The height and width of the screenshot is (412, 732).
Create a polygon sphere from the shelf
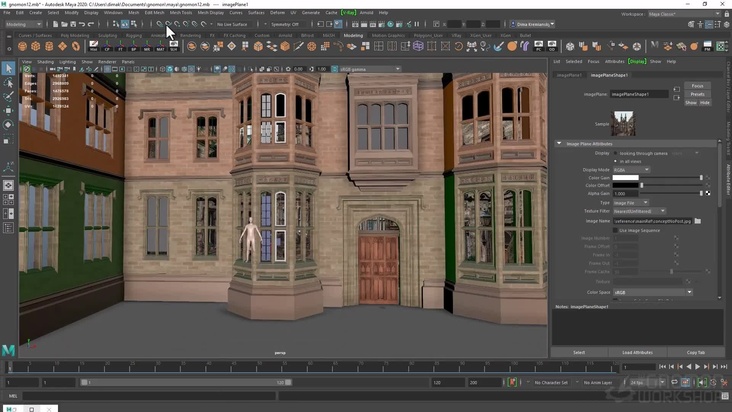tap(22, 46)
